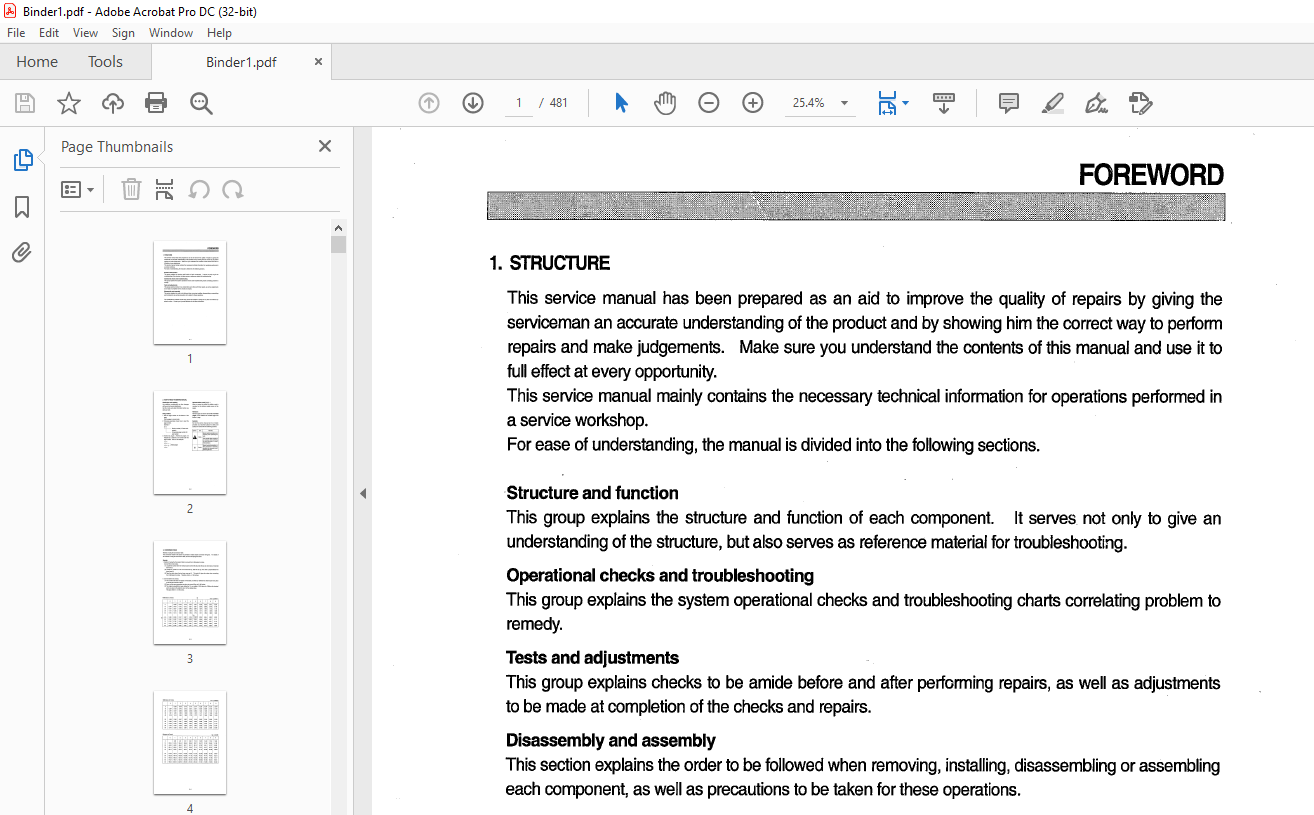1314x815 pixels.
Task: Open the find text magnifier tool
Action: (201, 103)
